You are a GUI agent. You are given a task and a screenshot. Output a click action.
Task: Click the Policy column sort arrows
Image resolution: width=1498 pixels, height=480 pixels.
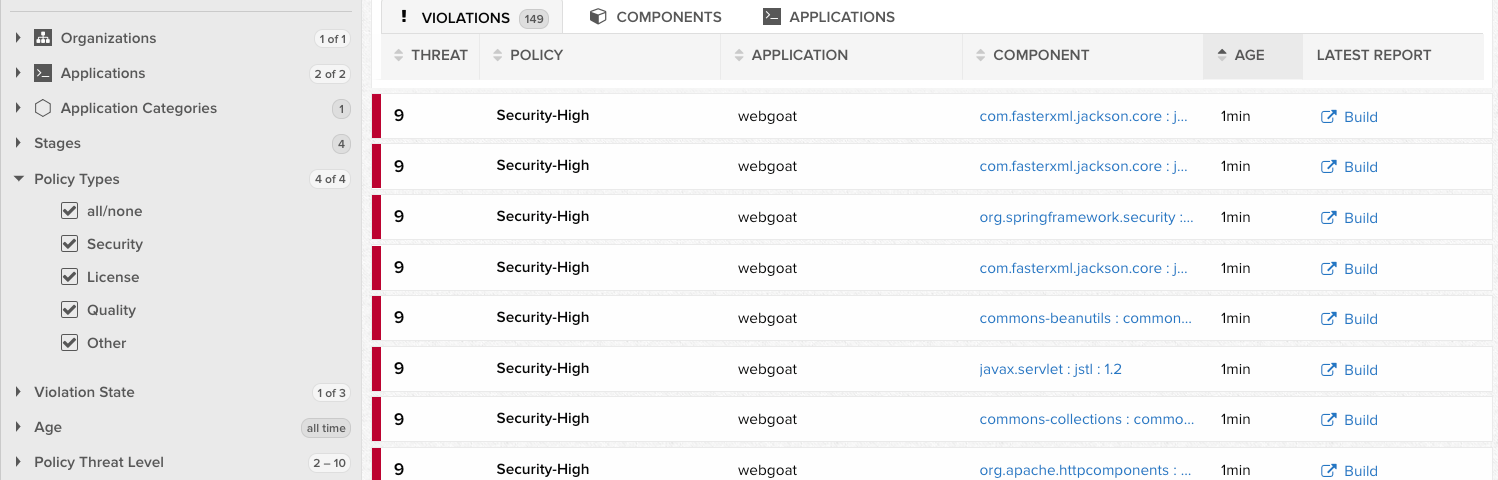[x=498, y=56]
